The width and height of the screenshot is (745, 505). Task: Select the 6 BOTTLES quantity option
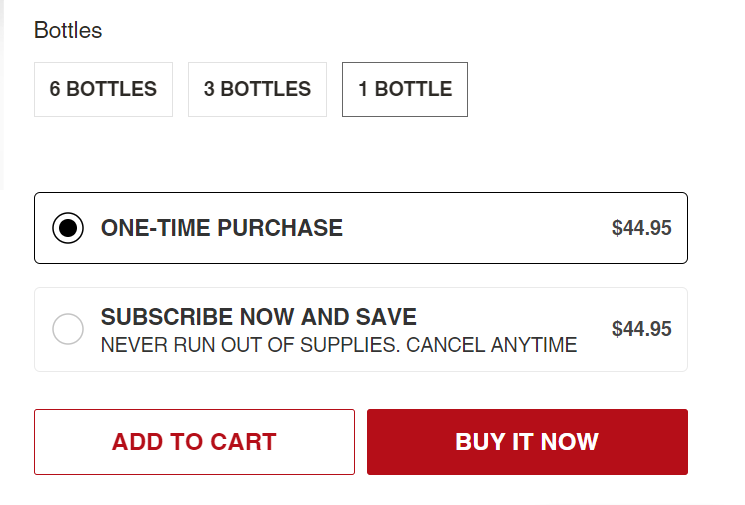coord(103,89)
